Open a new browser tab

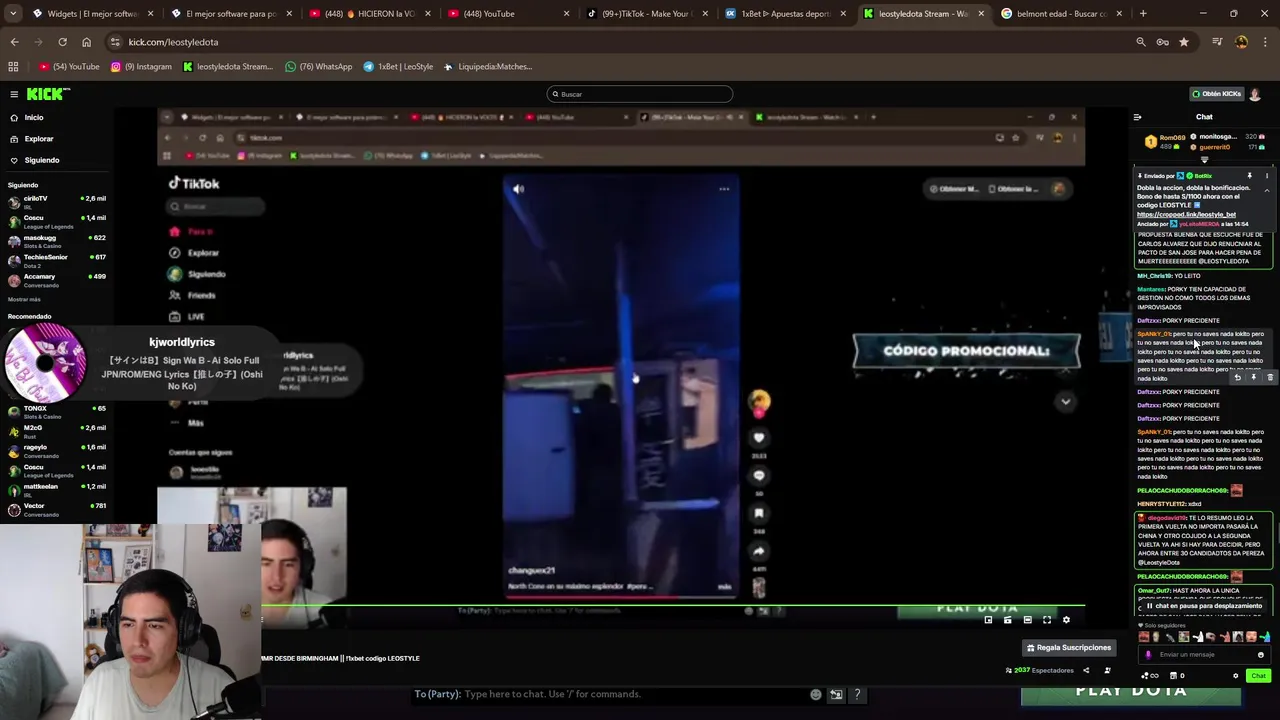click(1143, 14)
